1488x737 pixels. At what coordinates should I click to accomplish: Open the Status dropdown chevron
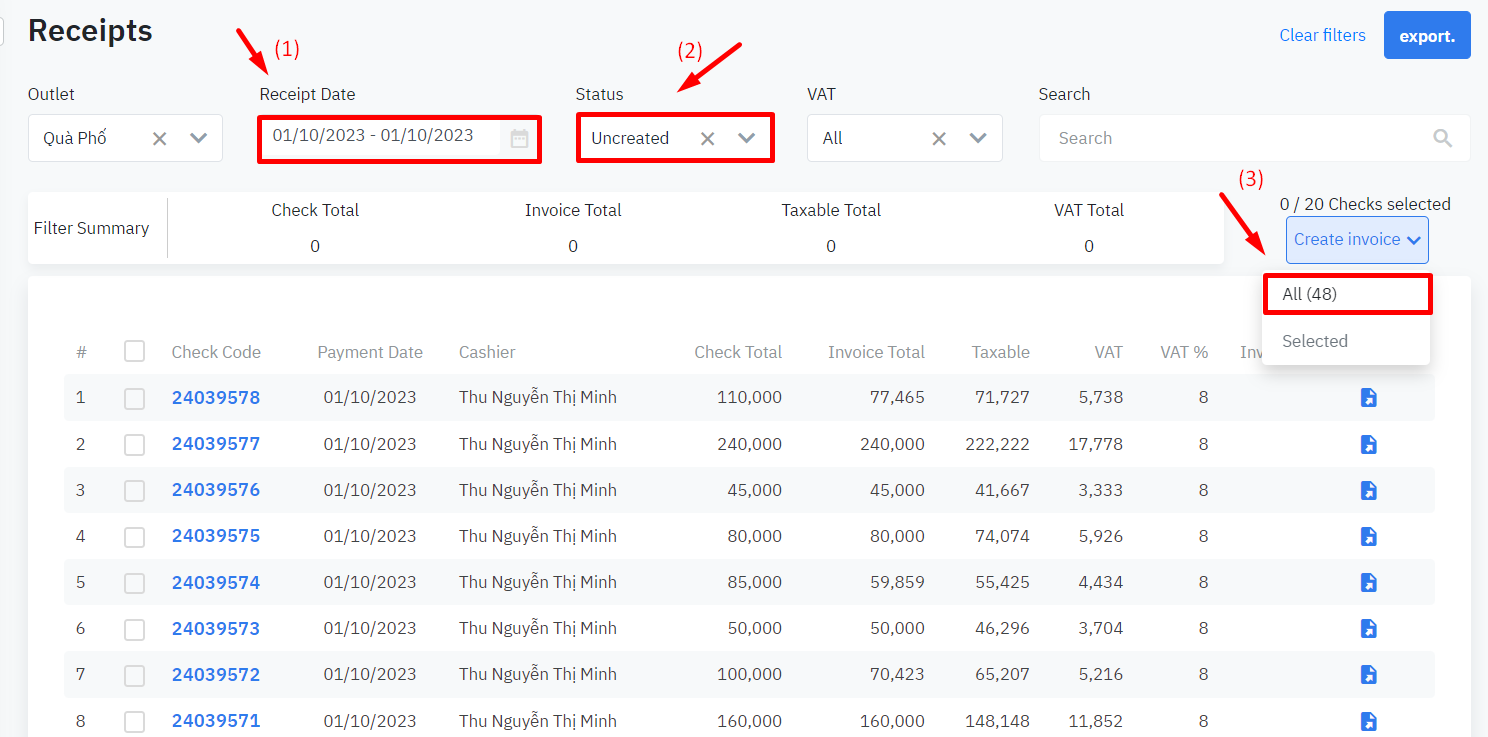746,139
